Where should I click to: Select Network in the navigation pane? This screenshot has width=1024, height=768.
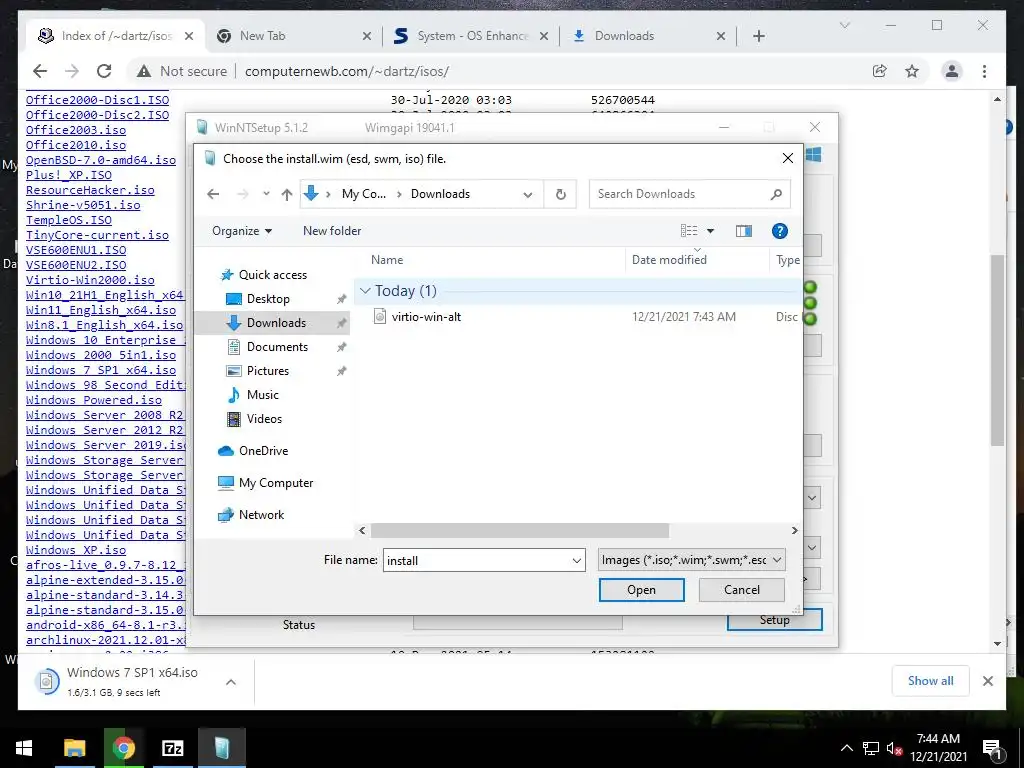pyautogui.click(x=261, y=515)
